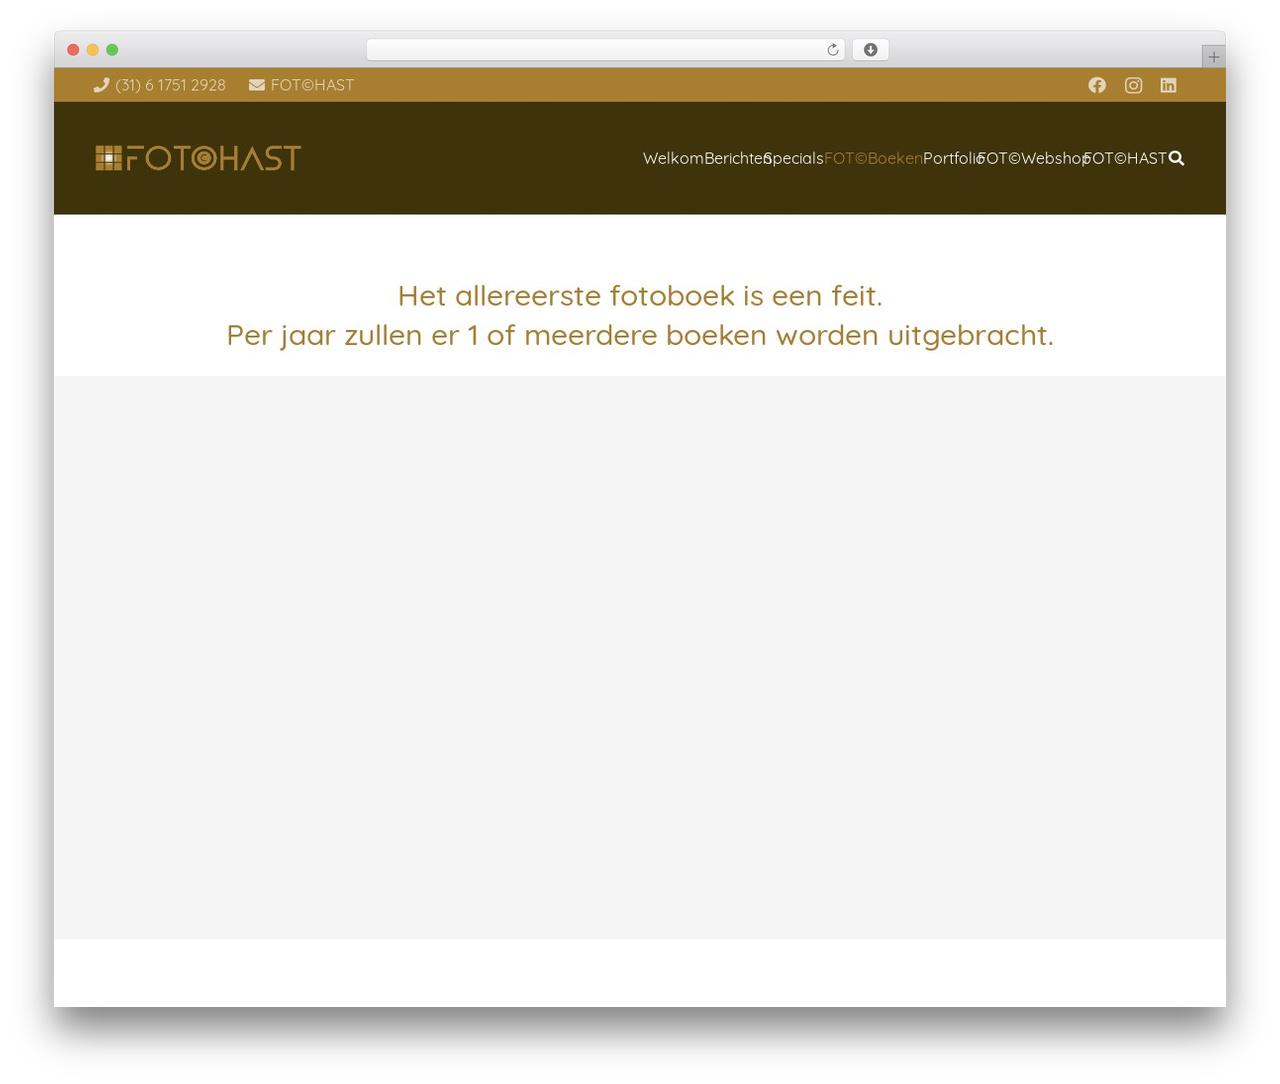The height and width of the screenshot is (1084, 1280).
Task: Click text 'Per jaar zullen er 1 of meerdere boeken'
Action: click(496, 334)
